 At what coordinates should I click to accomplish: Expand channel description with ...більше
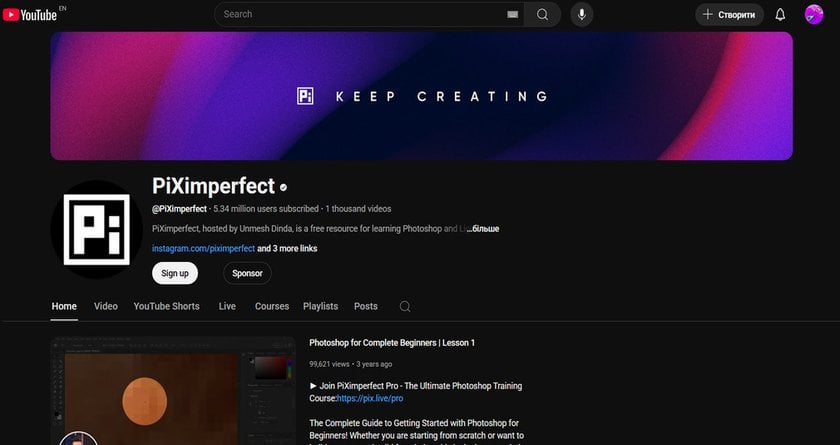[x=483, y=229]
